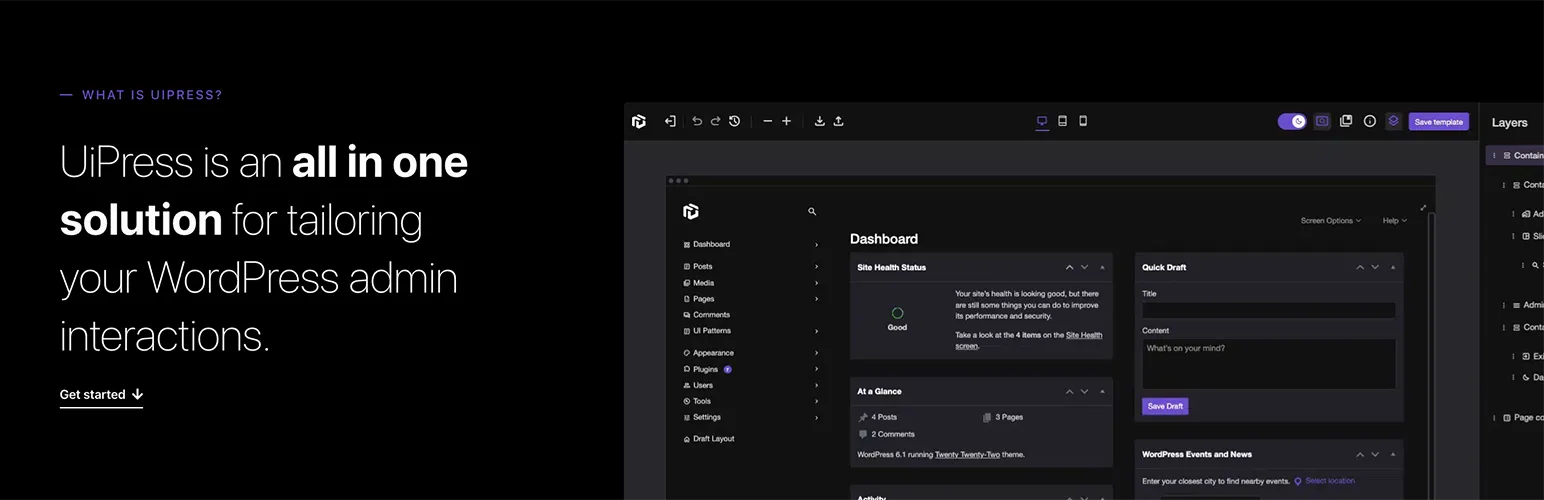Viewport: 1544px width, 500px height.
Task: Click 4 Posts link
Action: point(884,417)
